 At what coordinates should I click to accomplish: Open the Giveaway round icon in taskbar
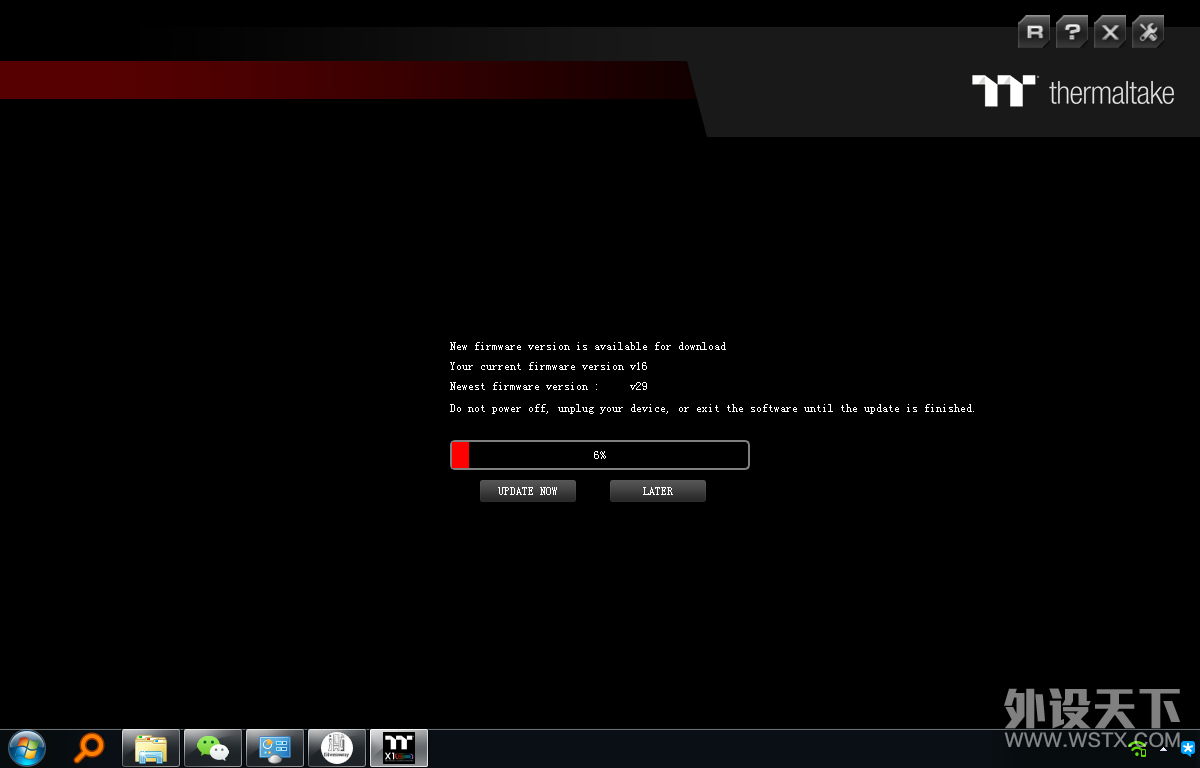click(x=337, y=748)
